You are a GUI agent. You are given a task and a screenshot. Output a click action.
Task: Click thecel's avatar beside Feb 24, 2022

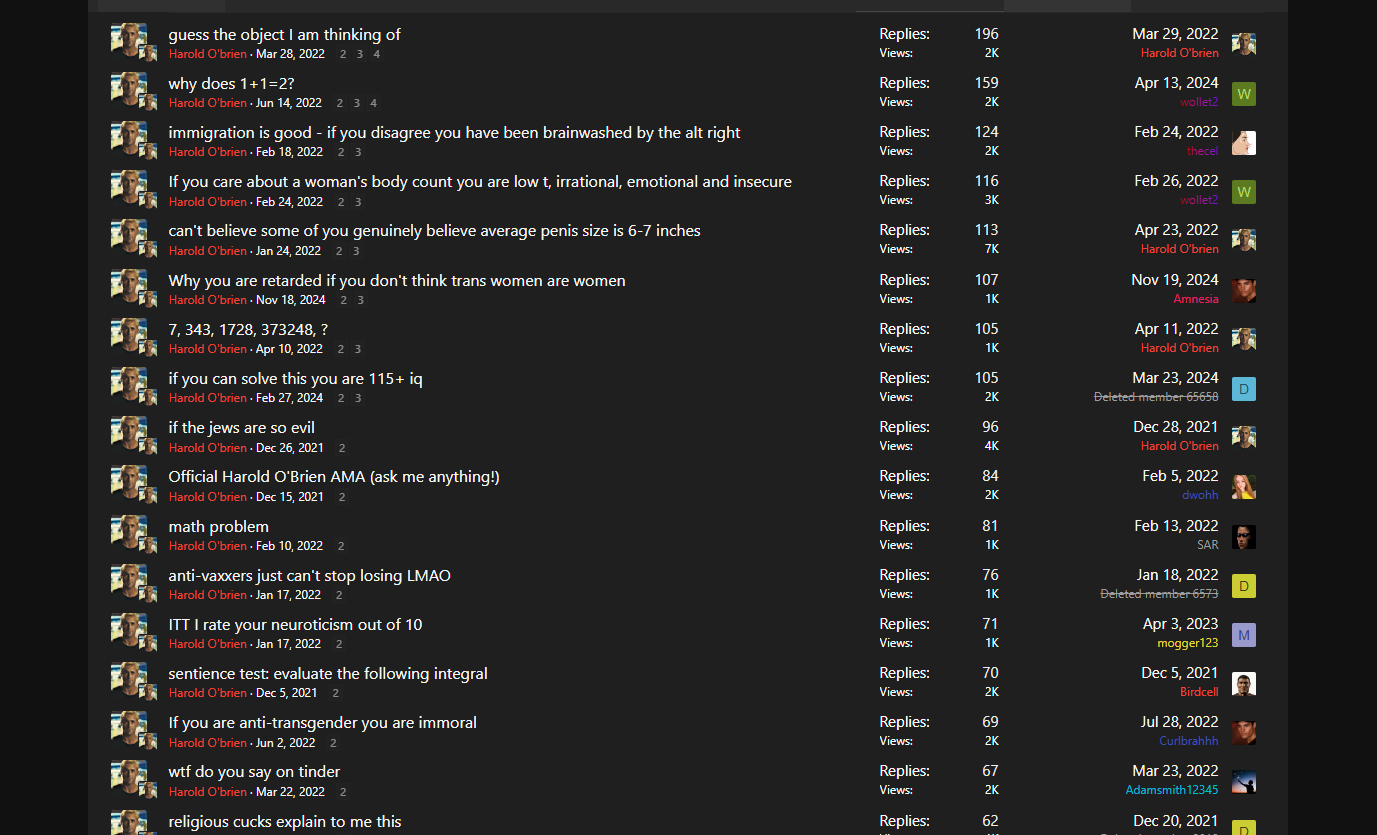coord(1243,143)
